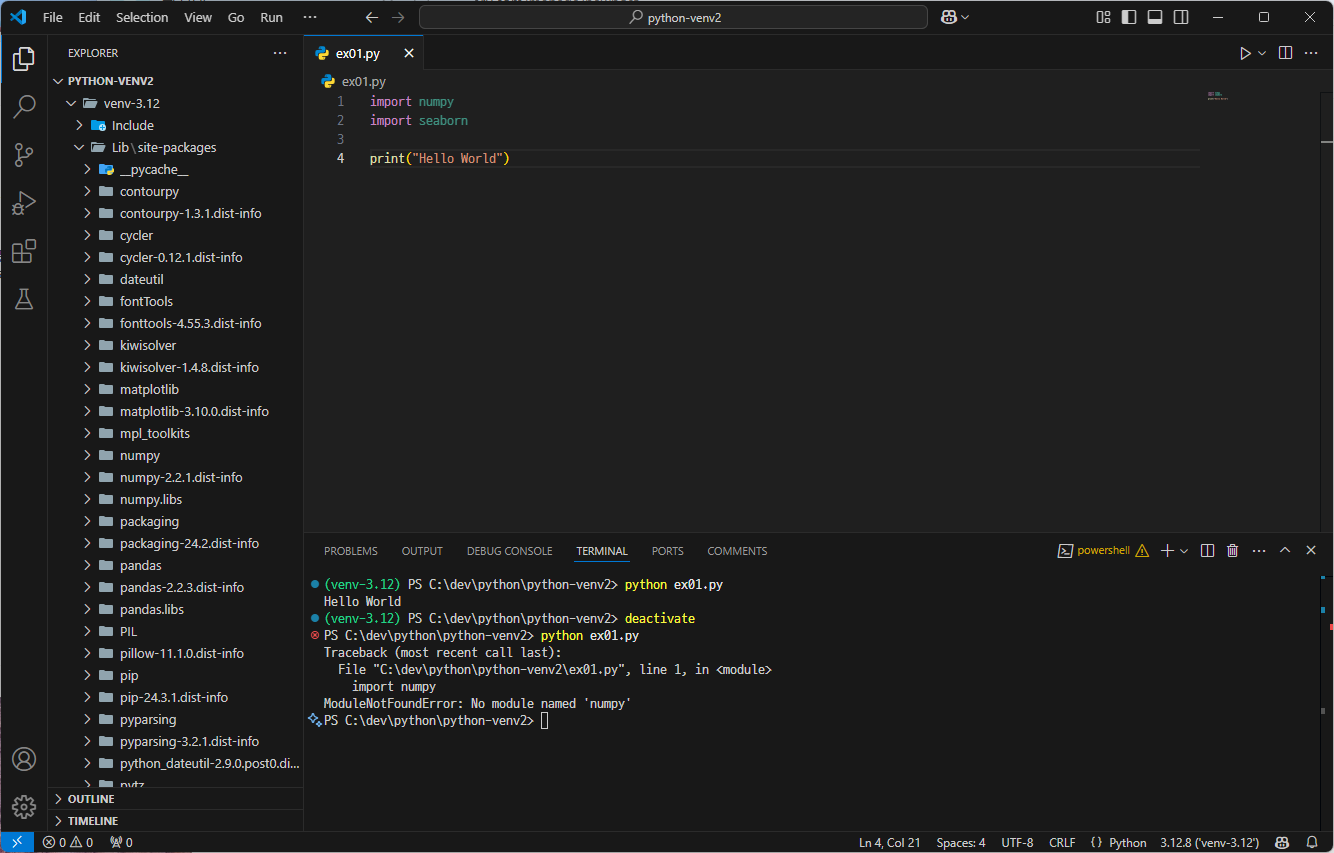Expand the numpy folder
This screenshot has height=853, width=1334.
[175, 455]
